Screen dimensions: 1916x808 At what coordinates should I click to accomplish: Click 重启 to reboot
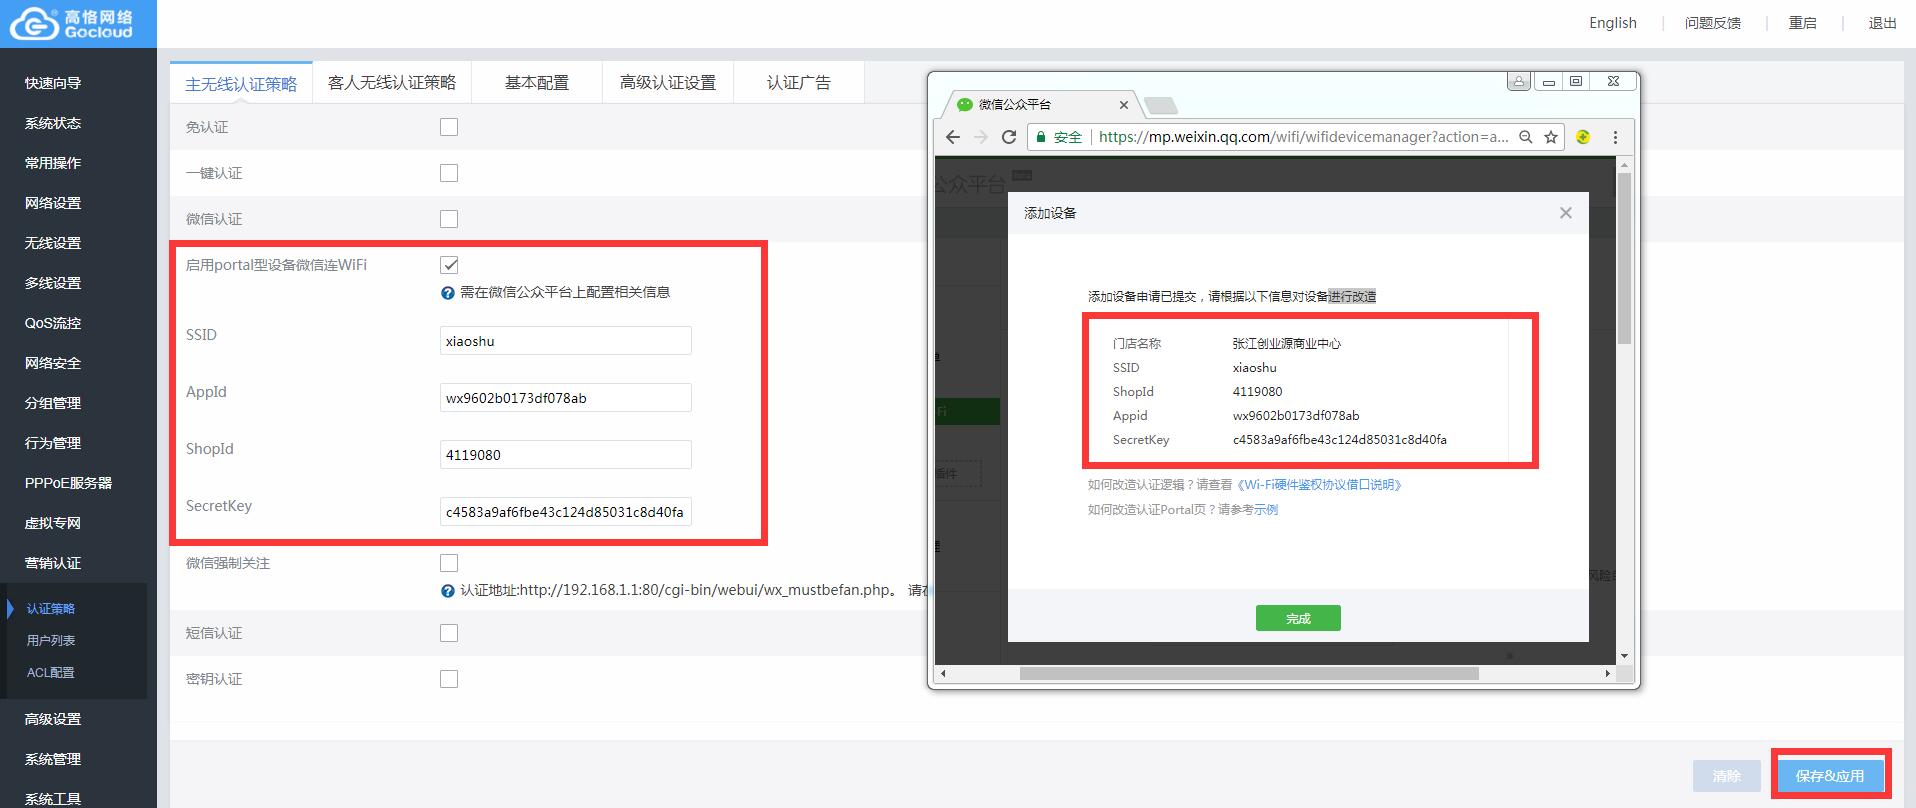pyautogui.click(x=1803, y=23)
